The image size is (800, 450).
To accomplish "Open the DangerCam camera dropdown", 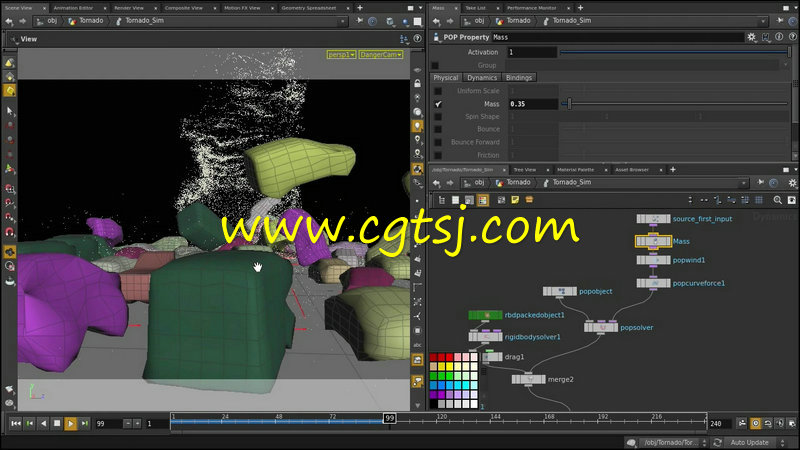I will (381, 55).
